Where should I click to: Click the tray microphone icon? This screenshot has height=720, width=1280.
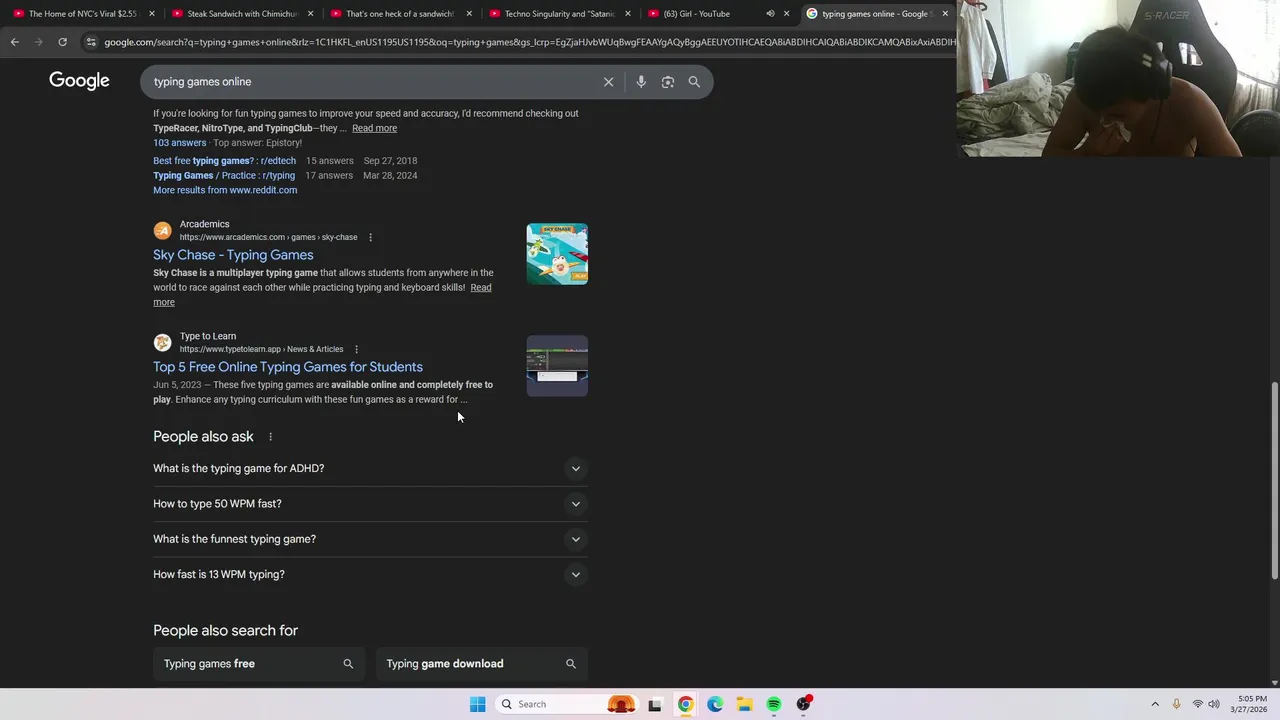pyautogui.click(x=1176, y=704)
